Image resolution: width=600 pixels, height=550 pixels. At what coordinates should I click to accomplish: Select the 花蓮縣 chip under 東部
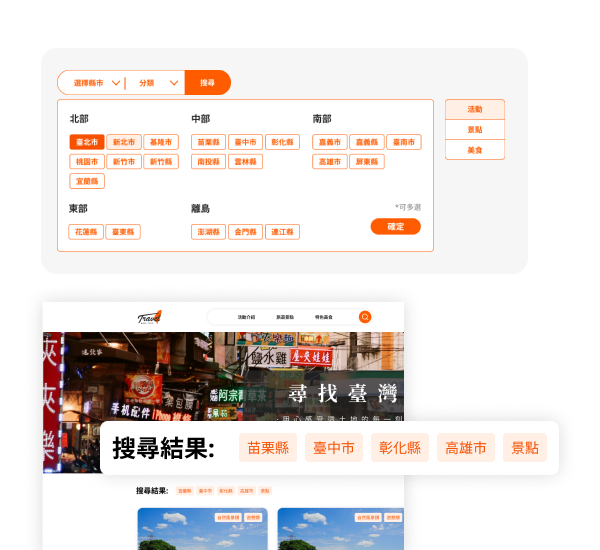[86, 232]
